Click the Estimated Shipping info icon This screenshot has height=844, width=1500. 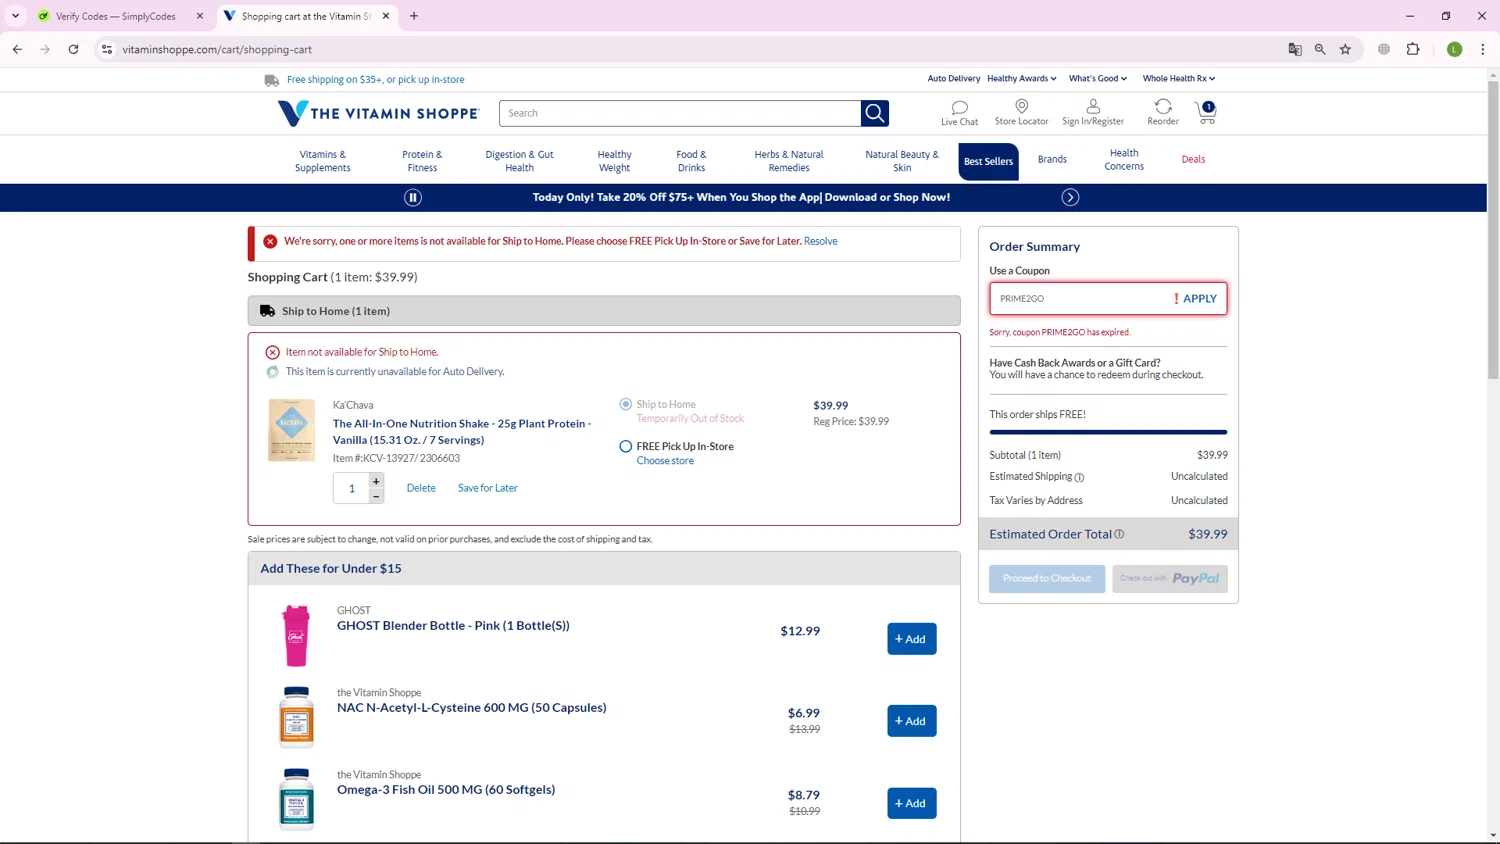tap(1079, 478)
